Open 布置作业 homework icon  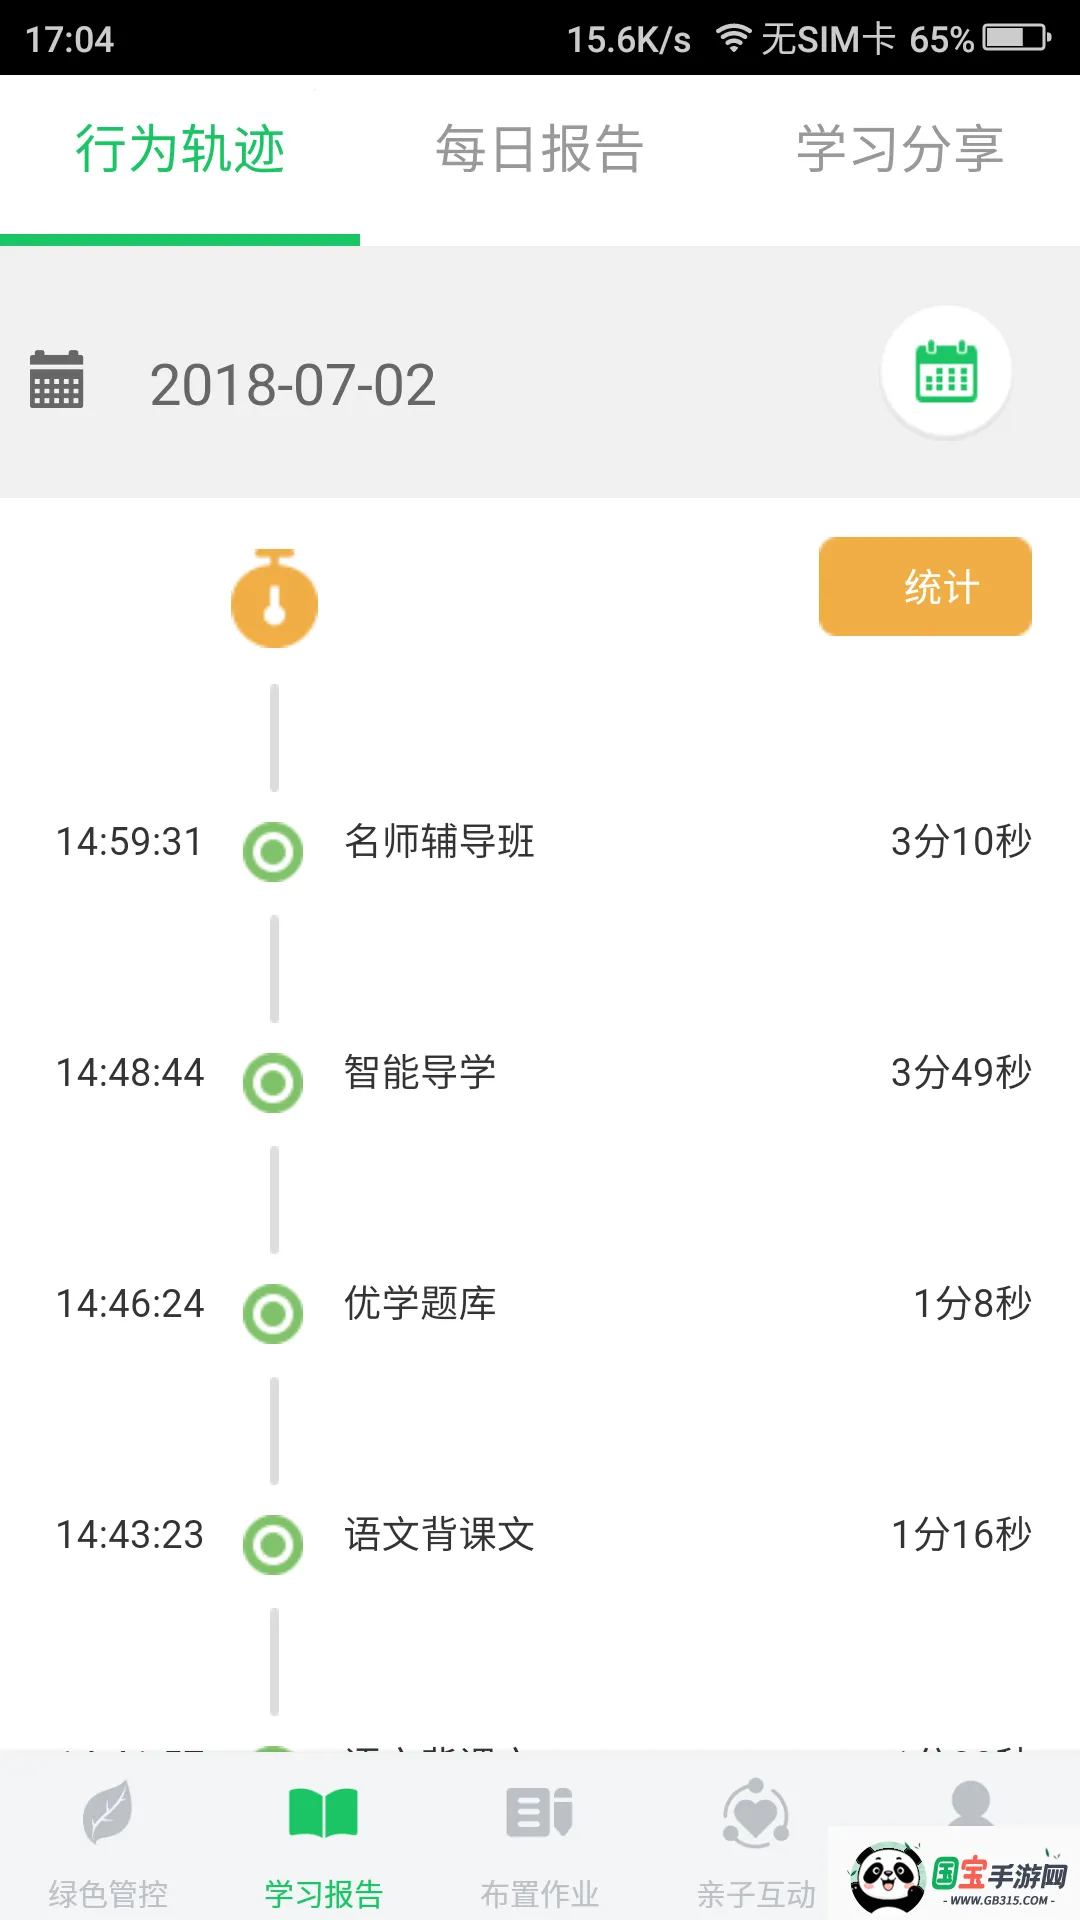540,1813
